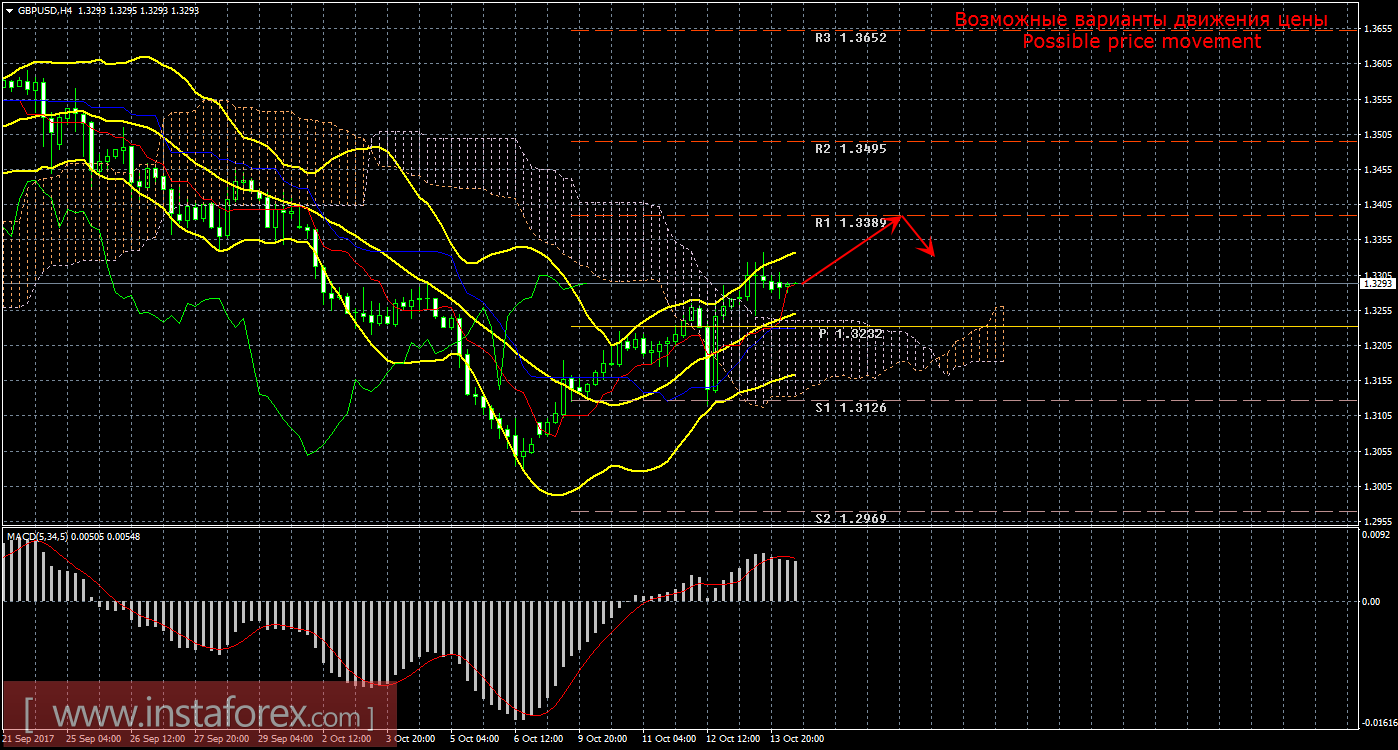Click the 21 Sep 2017 date label

tap(28, 739)
